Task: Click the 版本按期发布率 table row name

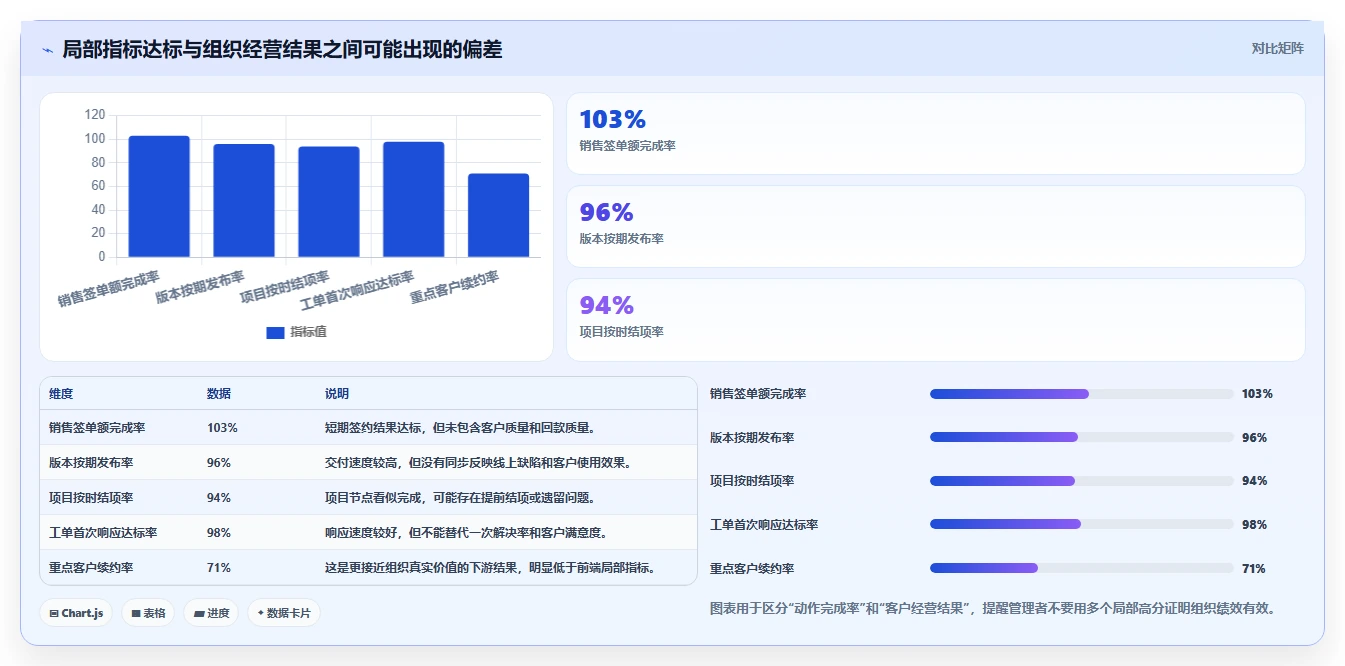Action: [x=91, y=463]
